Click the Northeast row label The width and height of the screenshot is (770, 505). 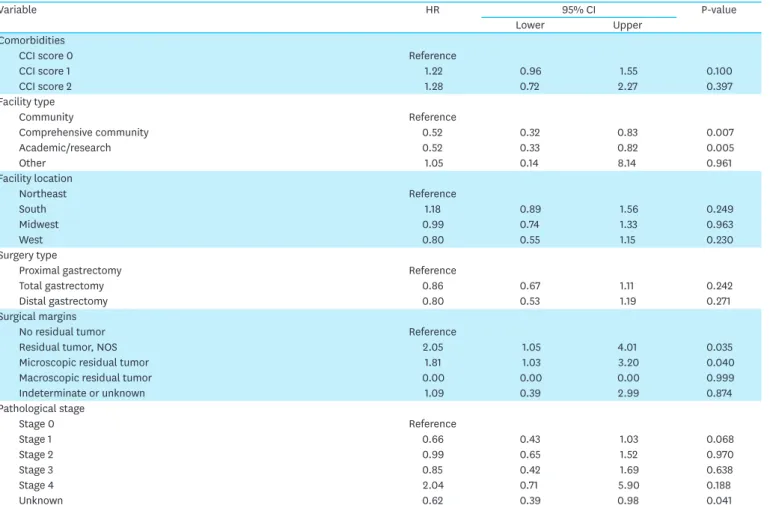[43, 194]
